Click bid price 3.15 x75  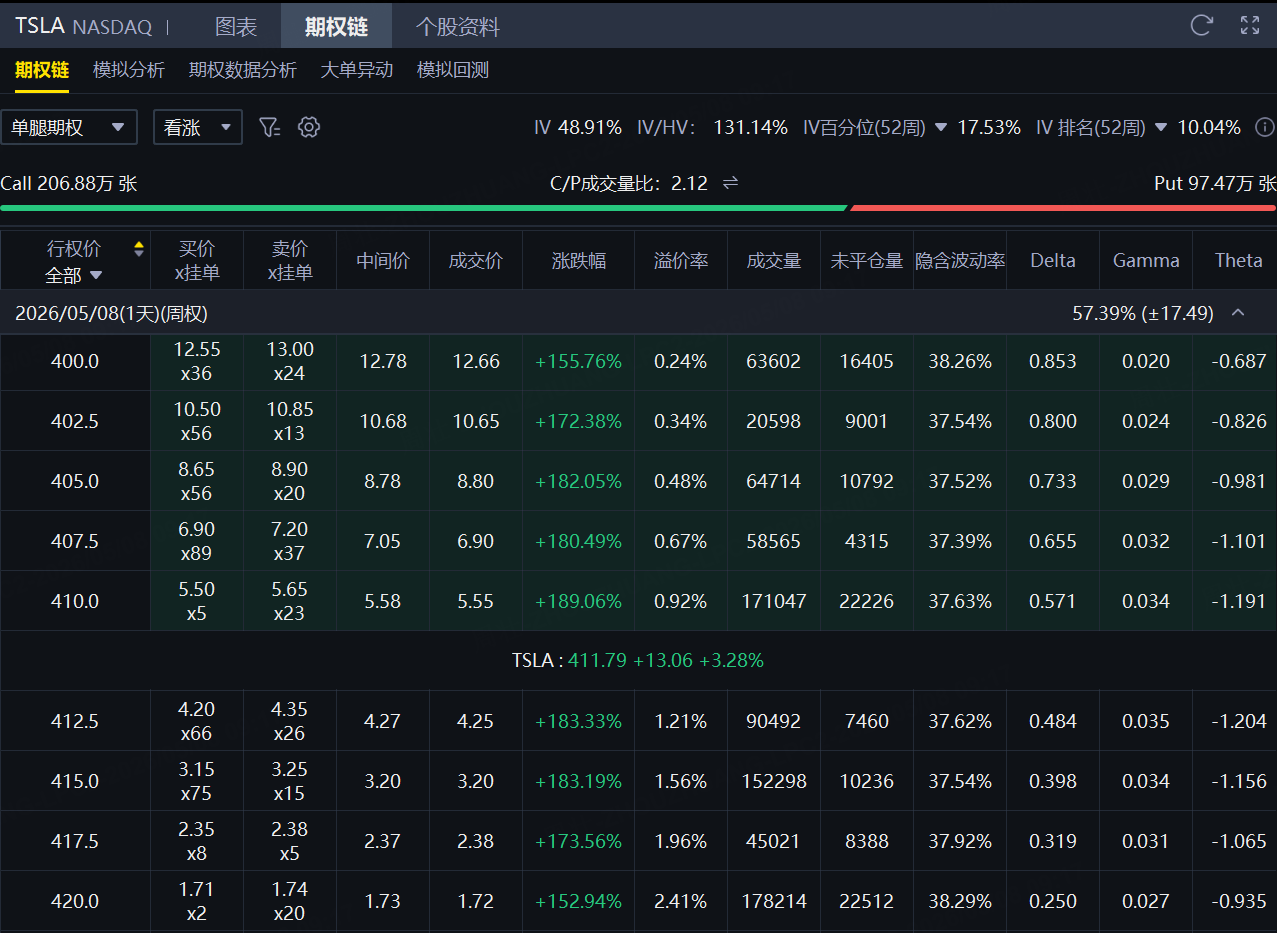[197, 781]
